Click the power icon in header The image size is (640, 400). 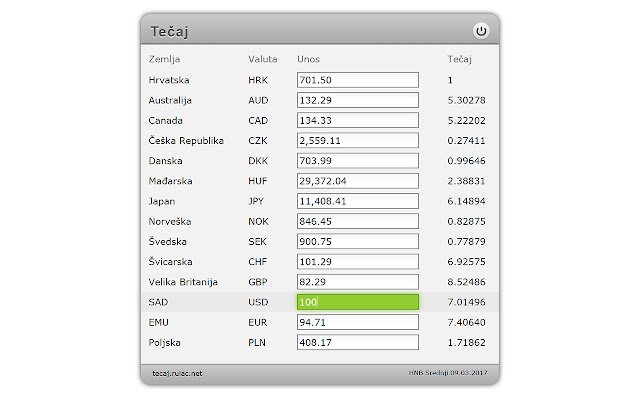(x=481, y=31)
